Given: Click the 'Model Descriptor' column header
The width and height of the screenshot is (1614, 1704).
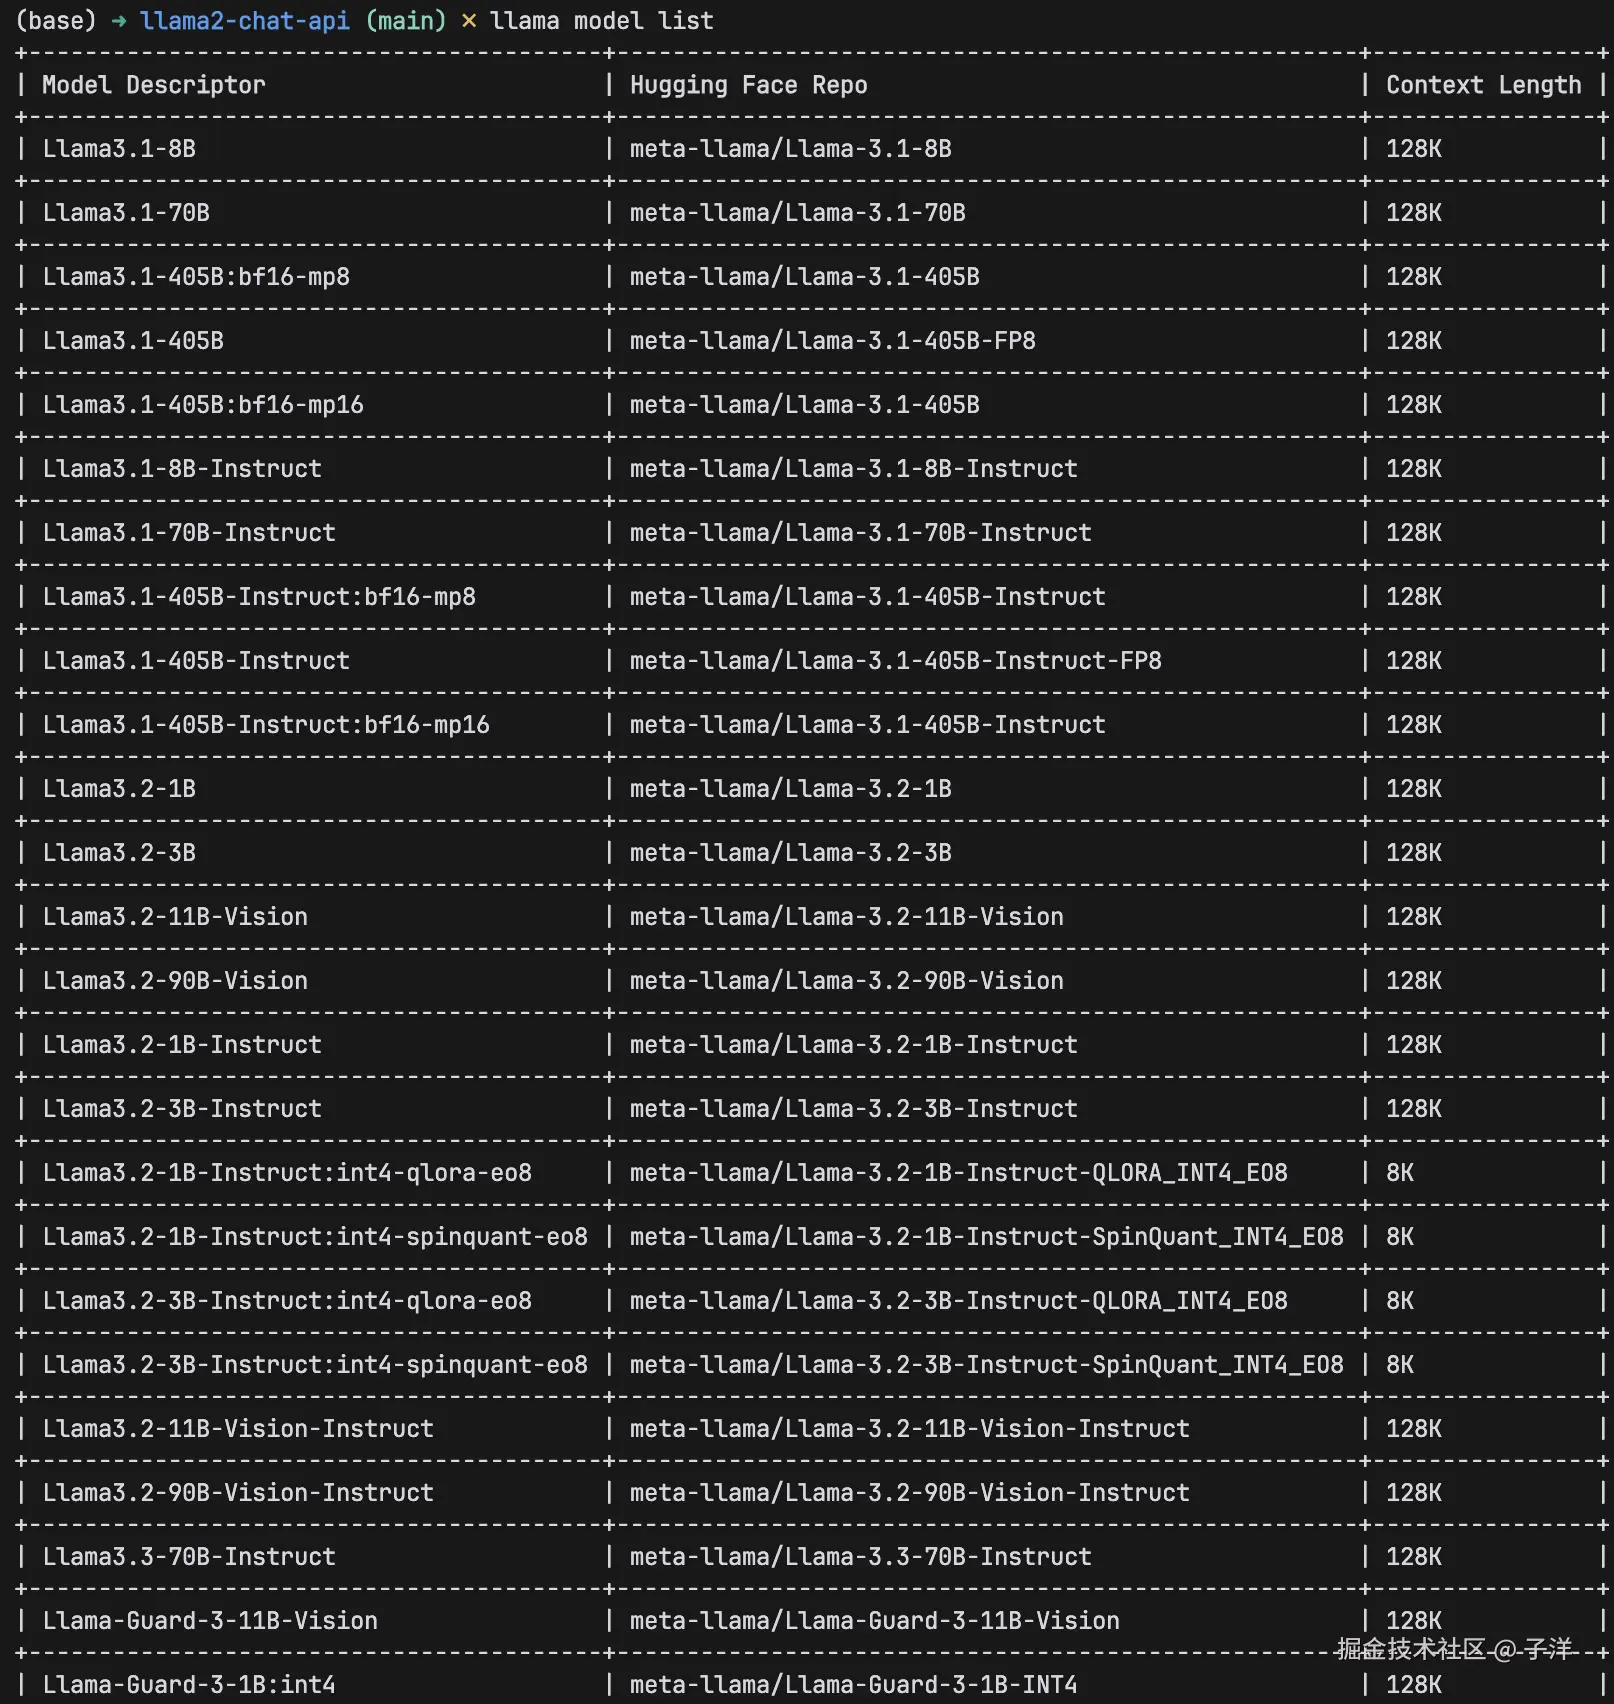Looking at the screenshot, I should click(154, 85).
